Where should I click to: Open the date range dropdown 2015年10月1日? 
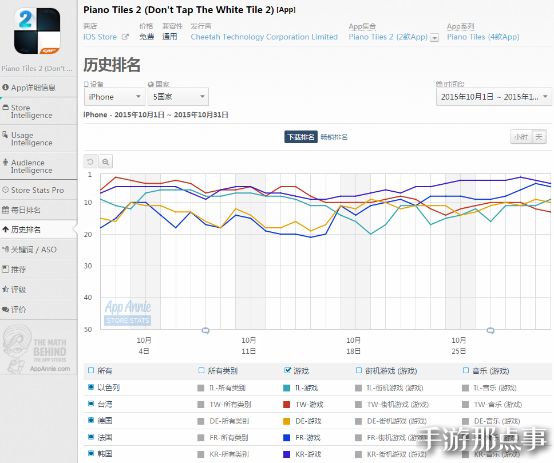point(494,96)
